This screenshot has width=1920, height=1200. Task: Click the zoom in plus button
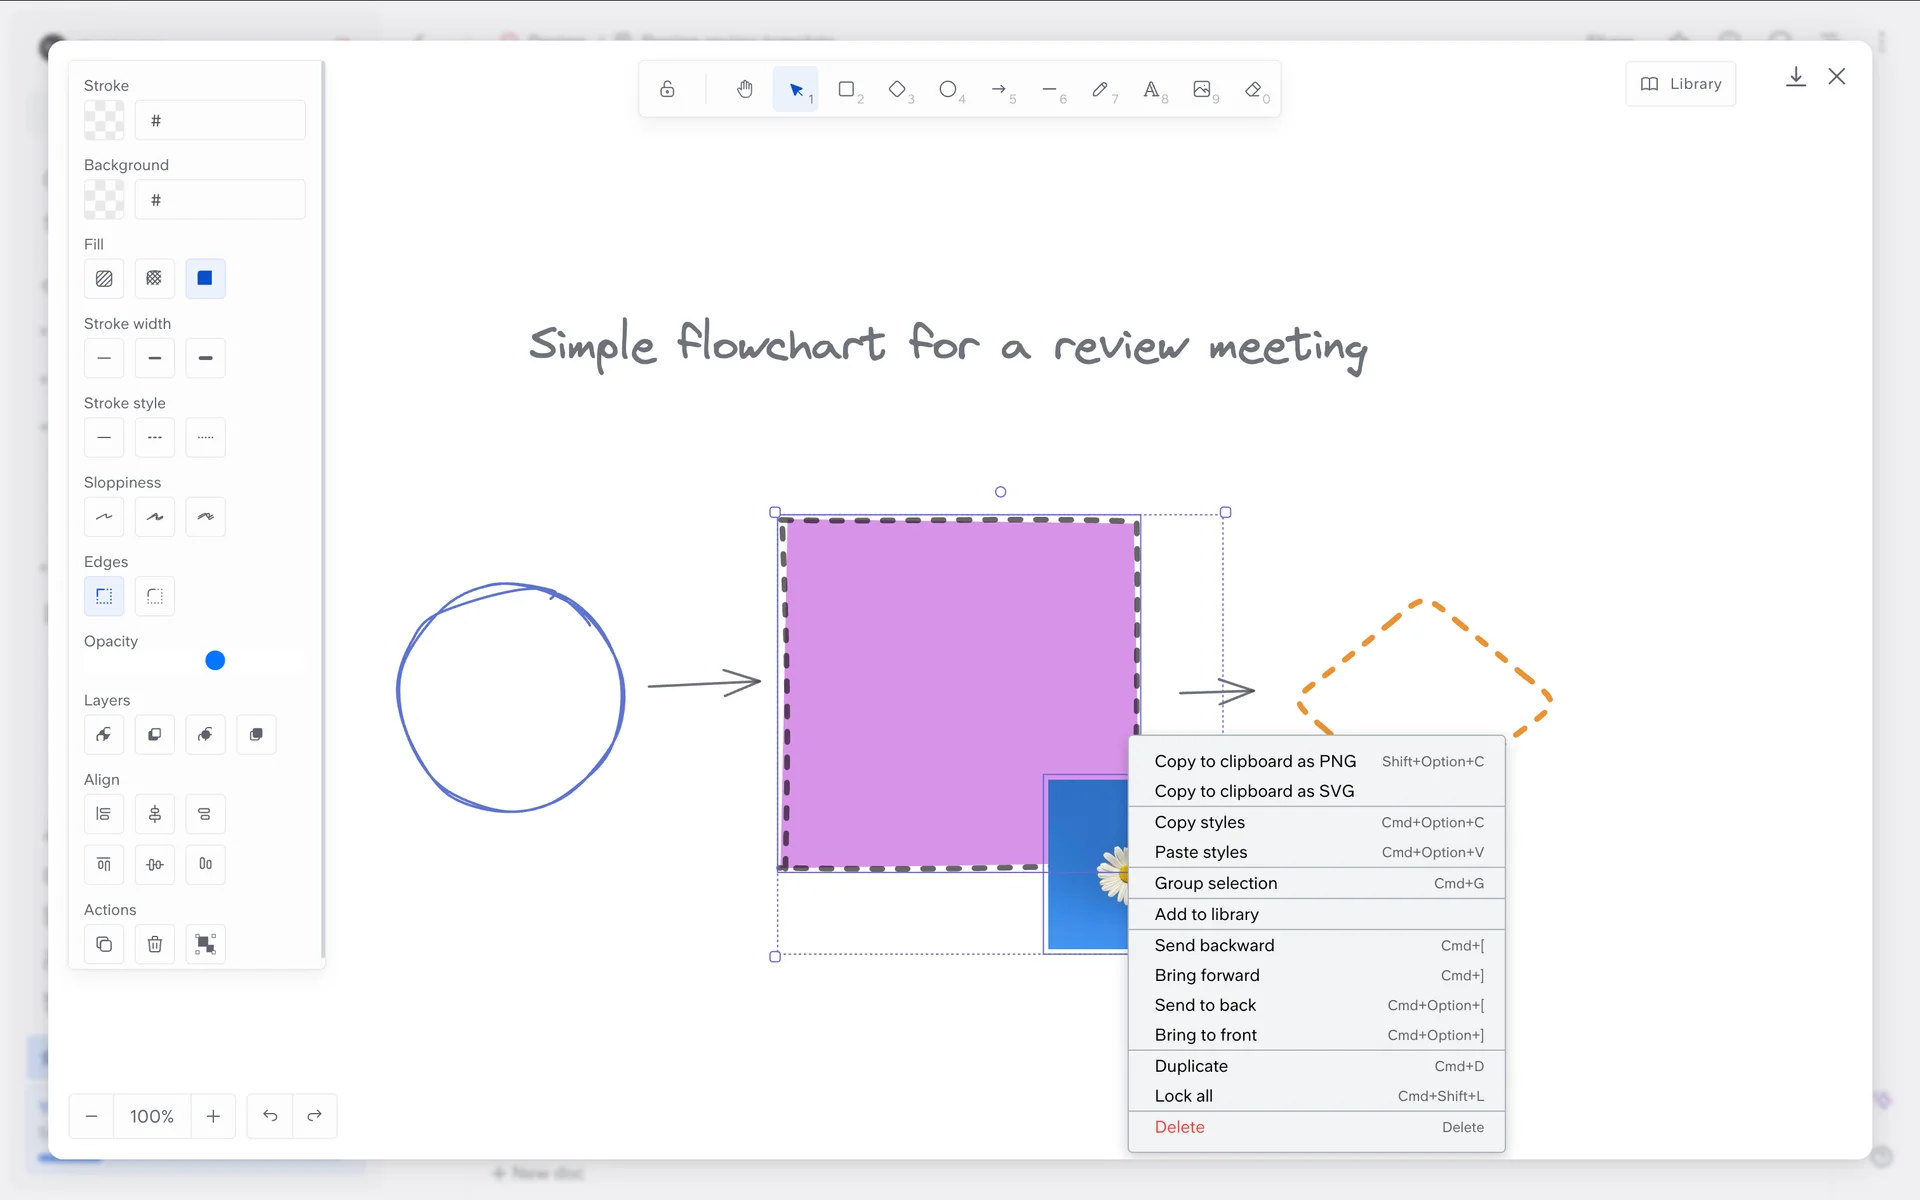pos(213,1116)
